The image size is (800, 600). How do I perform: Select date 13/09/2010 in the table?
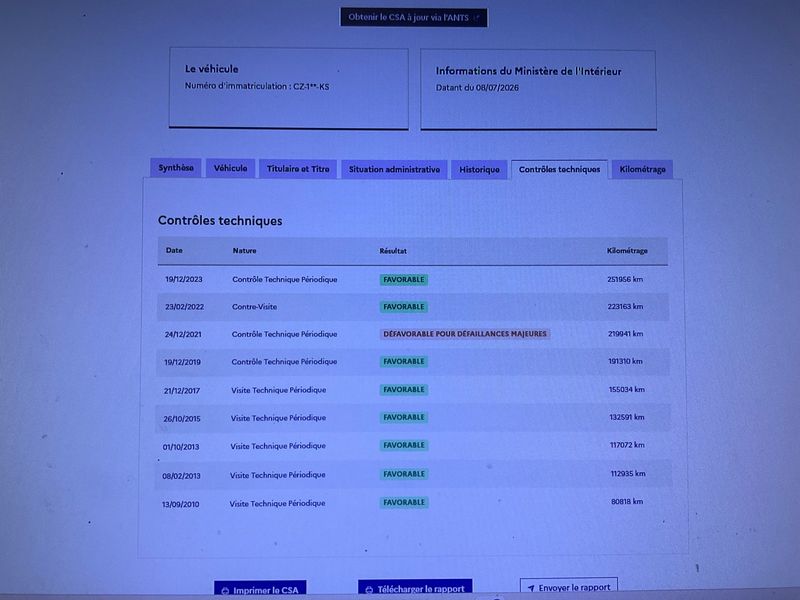click(181, 505)
